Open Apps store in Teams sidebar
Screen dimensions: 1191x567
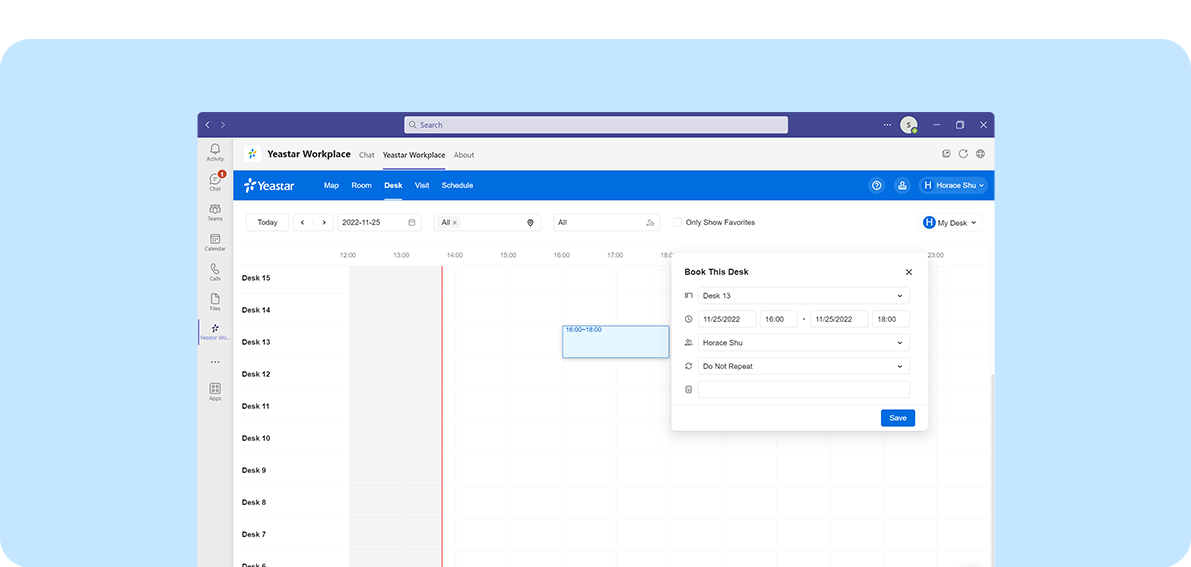click(215, 391)
